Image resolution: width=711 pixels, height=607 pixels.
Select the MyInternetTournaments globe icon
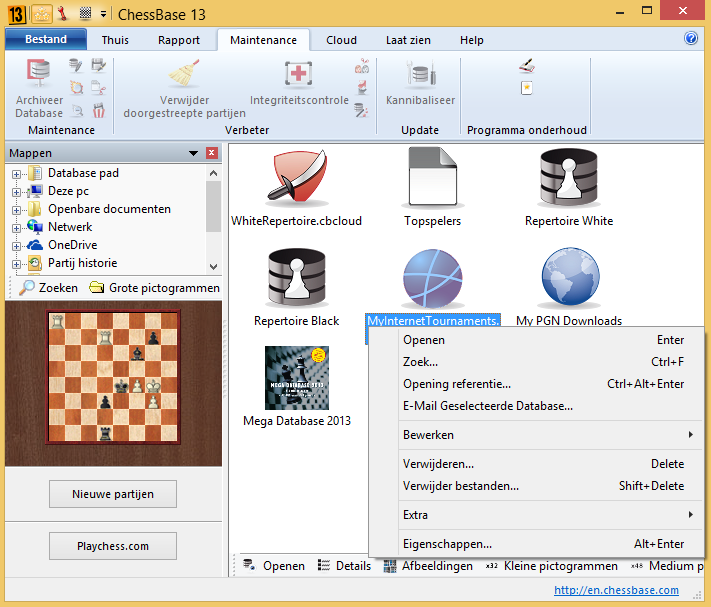point(433,278)
